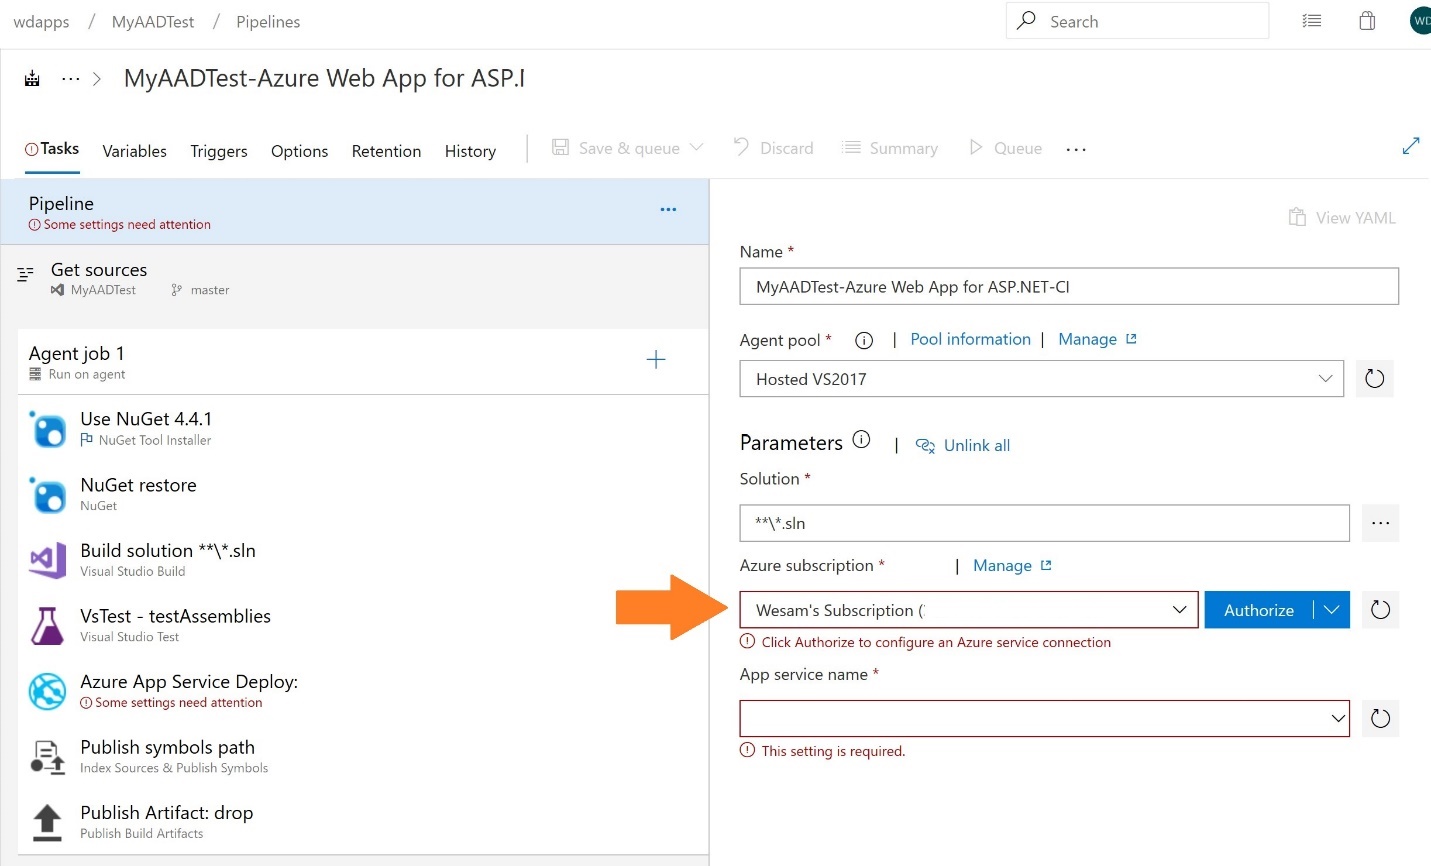Click the 'master' branch label
Image resolution: width=1431 pixels, height=866 pixels.
210,290
